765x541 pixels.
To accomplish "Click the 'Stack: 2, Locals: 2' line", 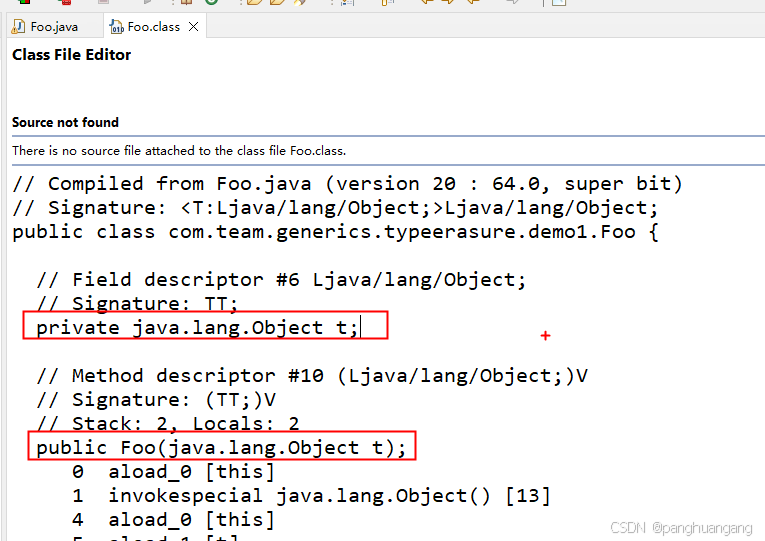I will 168,423.
